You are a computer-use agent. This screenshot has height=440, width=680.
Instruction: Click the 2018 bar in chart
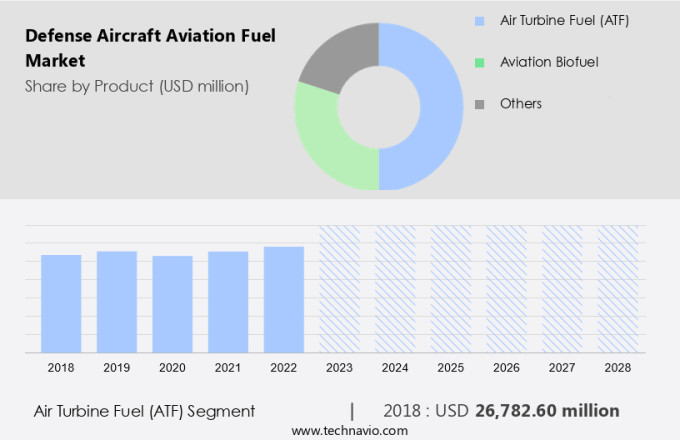tap(61, 303)
